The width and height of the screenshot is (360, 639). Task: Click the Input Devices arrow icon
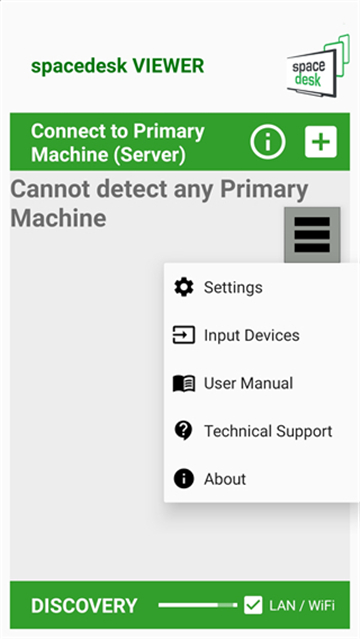click(184, 335)
